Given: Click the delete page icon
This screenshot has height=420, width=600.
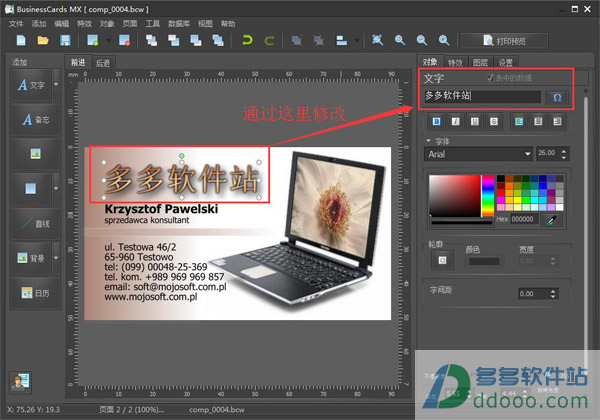Looking at the screenshot, I should click(124, 40).
